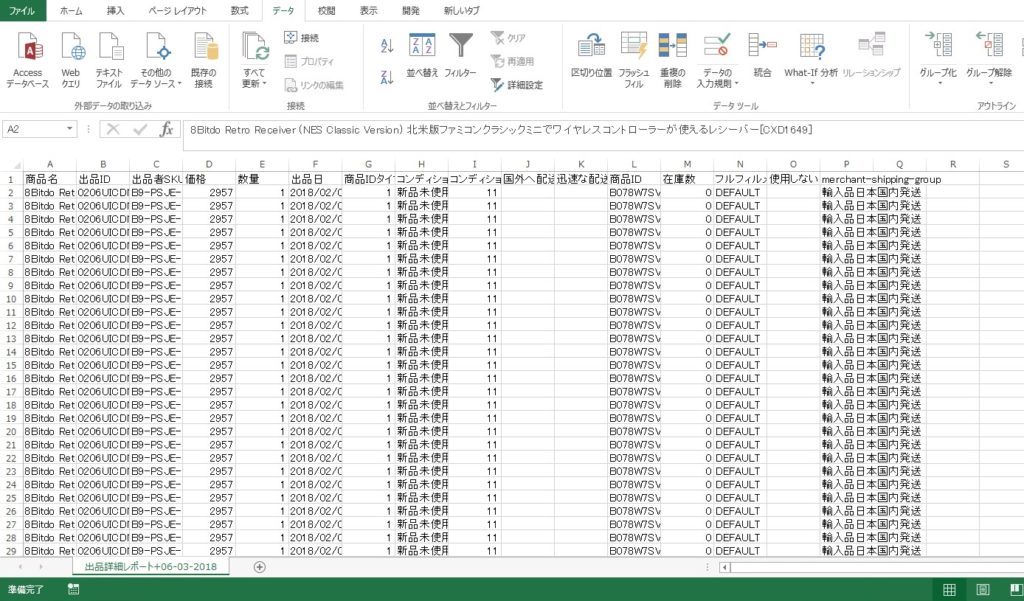Viewport: 1024px width, 601px height.
Task: Click the macro recording icon in the status bar
Action: tap(73, 589)
